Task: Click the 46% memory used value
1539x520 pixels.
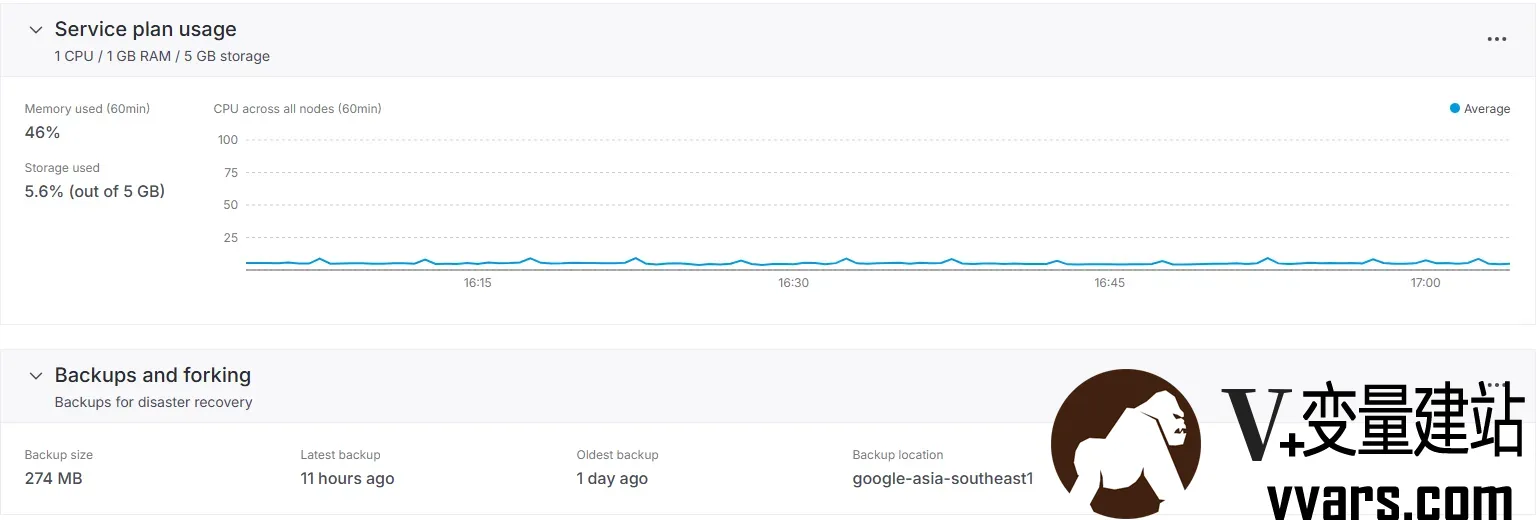Action: 42,133
